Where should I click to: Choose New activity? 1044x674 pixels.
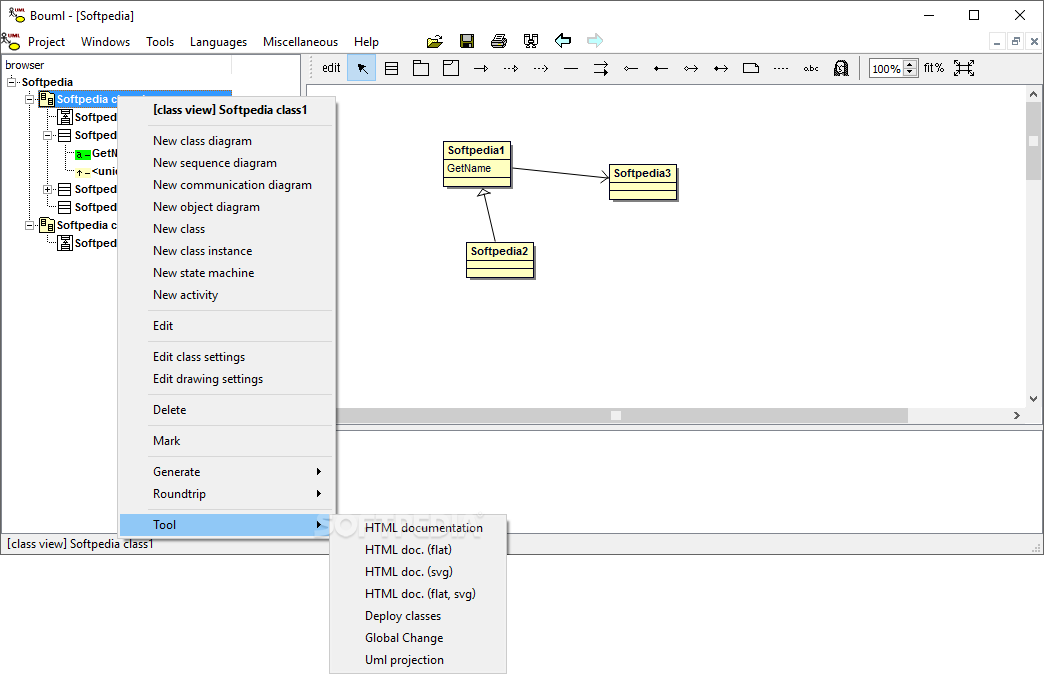pyautogui.click(x=226, y=294)
